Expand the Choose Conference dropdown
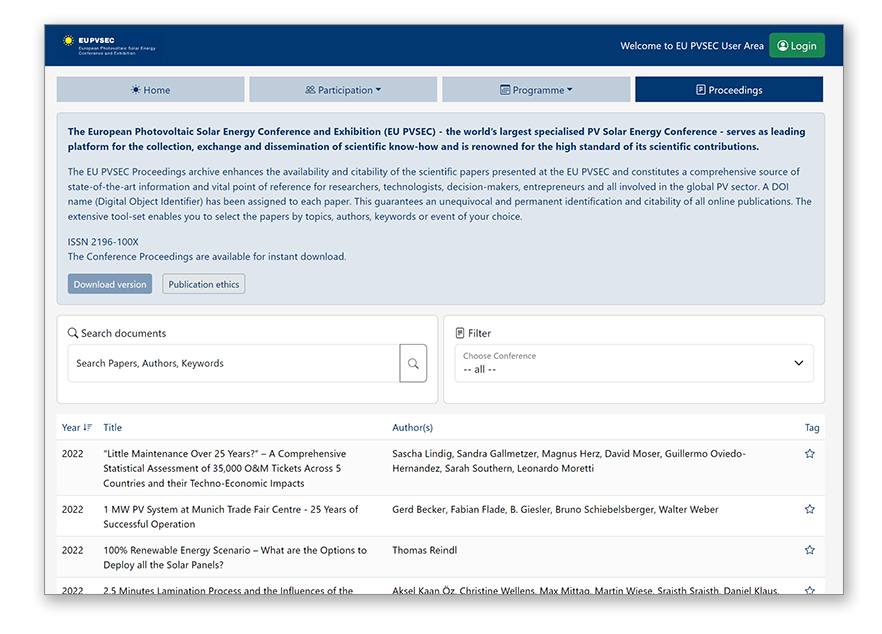Image resolution: width=882 pixels, height=634 pixels. click(634, 364)
